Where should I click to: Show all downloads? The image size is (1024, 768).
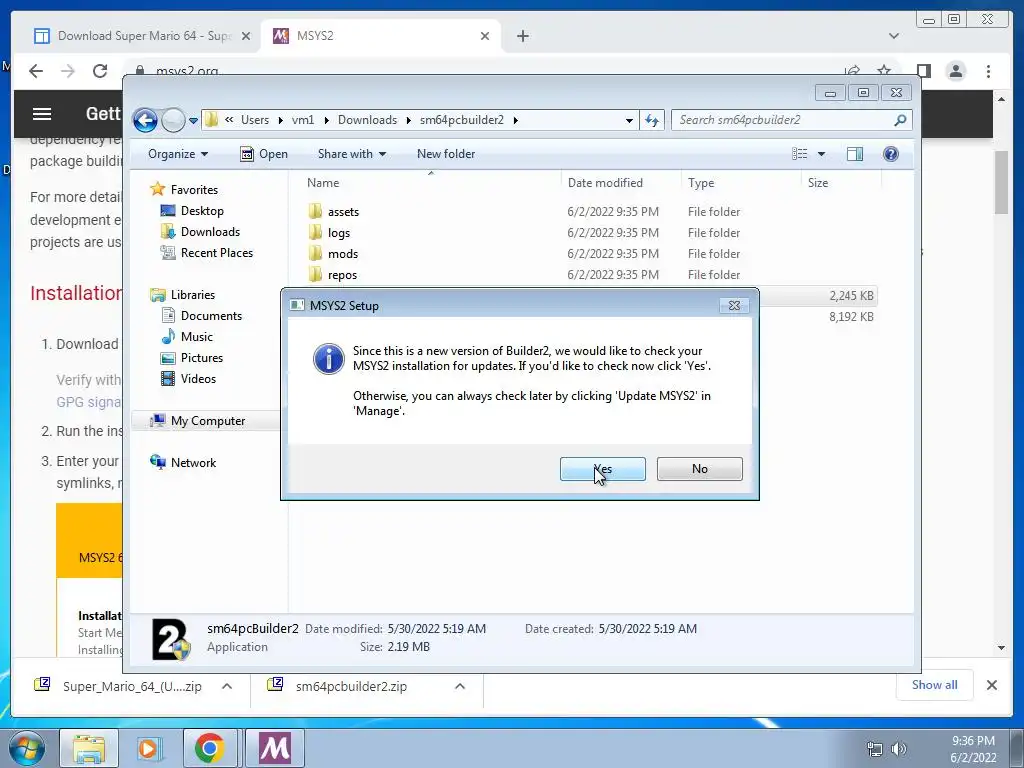(935, 685)
